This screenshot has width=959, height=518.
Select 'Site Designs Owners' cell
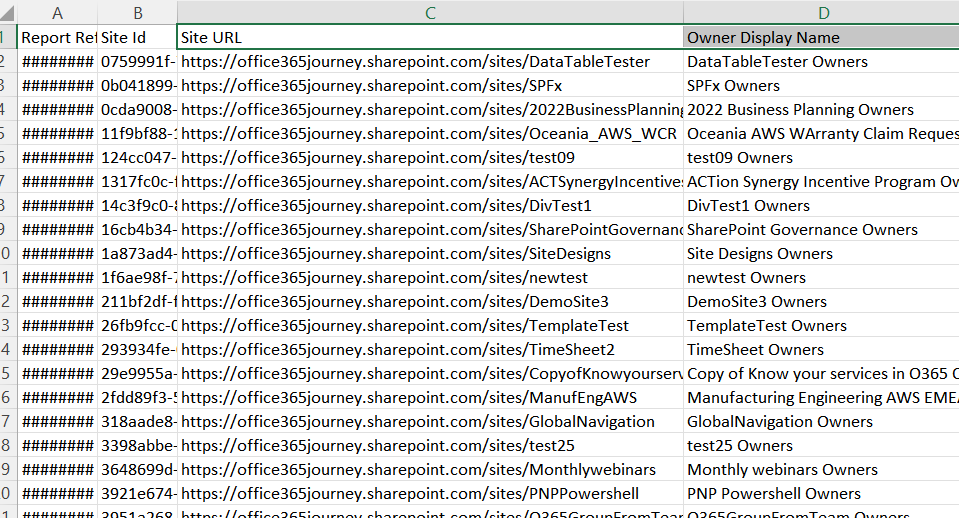click(821, 254)
